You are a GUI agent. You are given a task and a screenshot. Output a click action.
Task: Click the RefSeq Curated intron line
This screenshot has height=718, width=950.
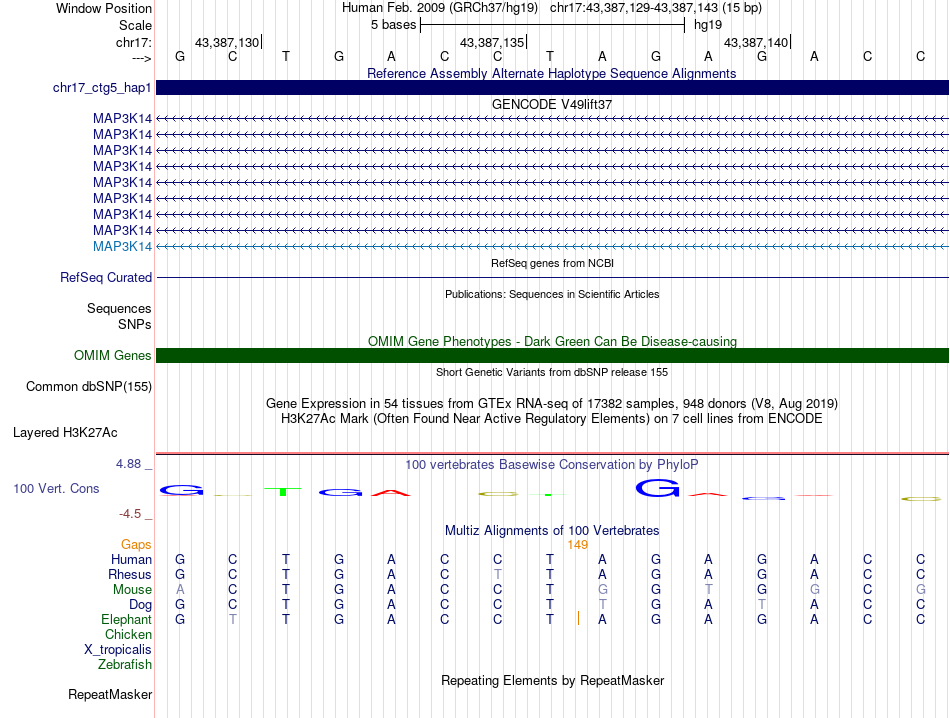[552, 278]
